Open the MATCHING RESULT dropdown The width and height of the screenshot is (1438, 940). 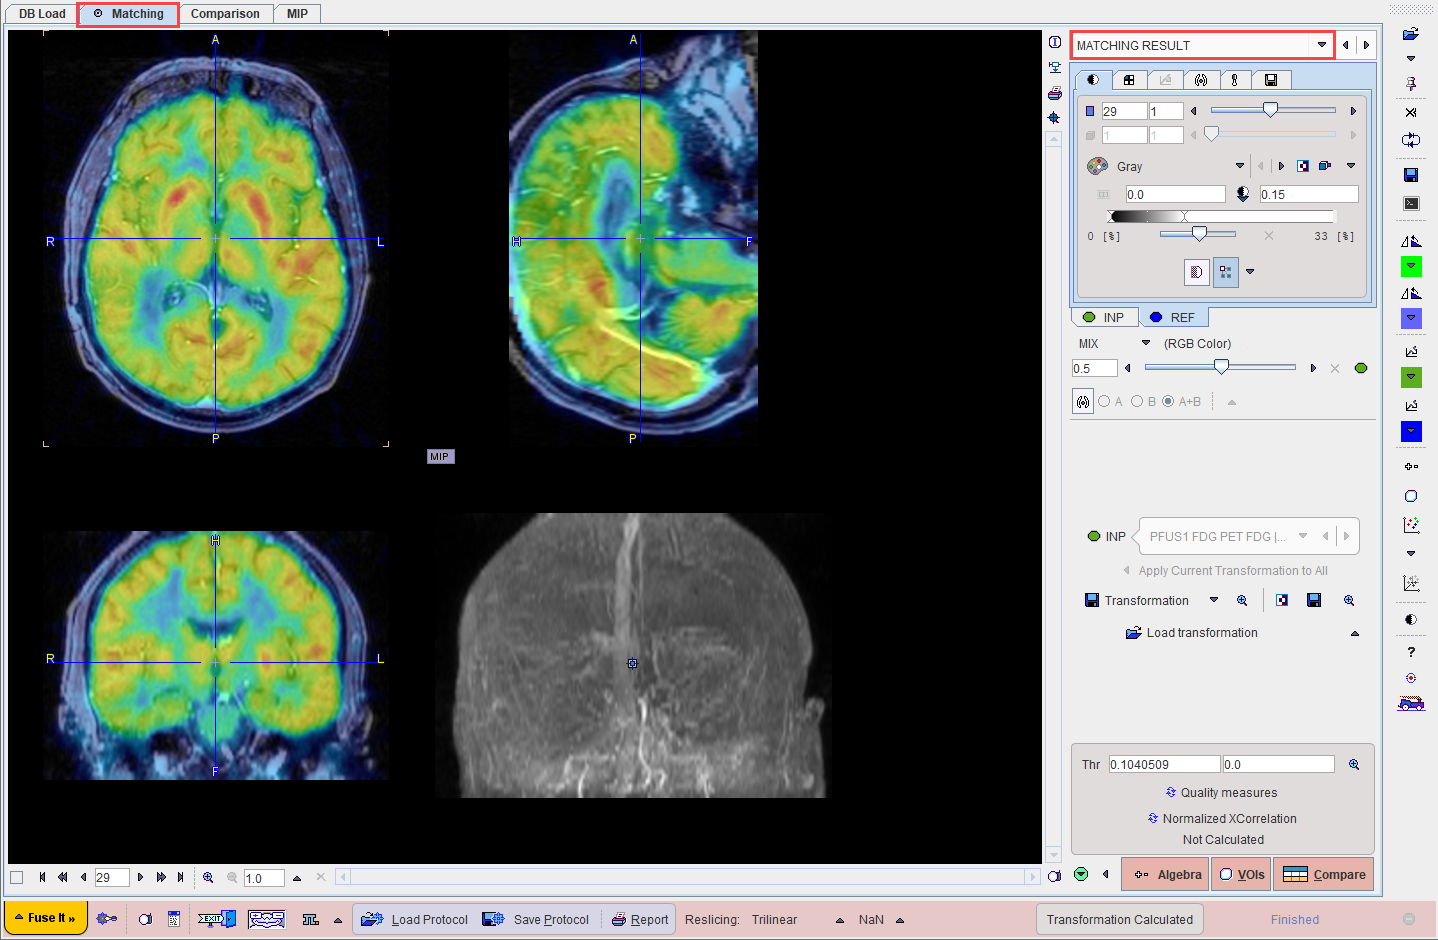pyautogui.click(x=1322, y=45)
